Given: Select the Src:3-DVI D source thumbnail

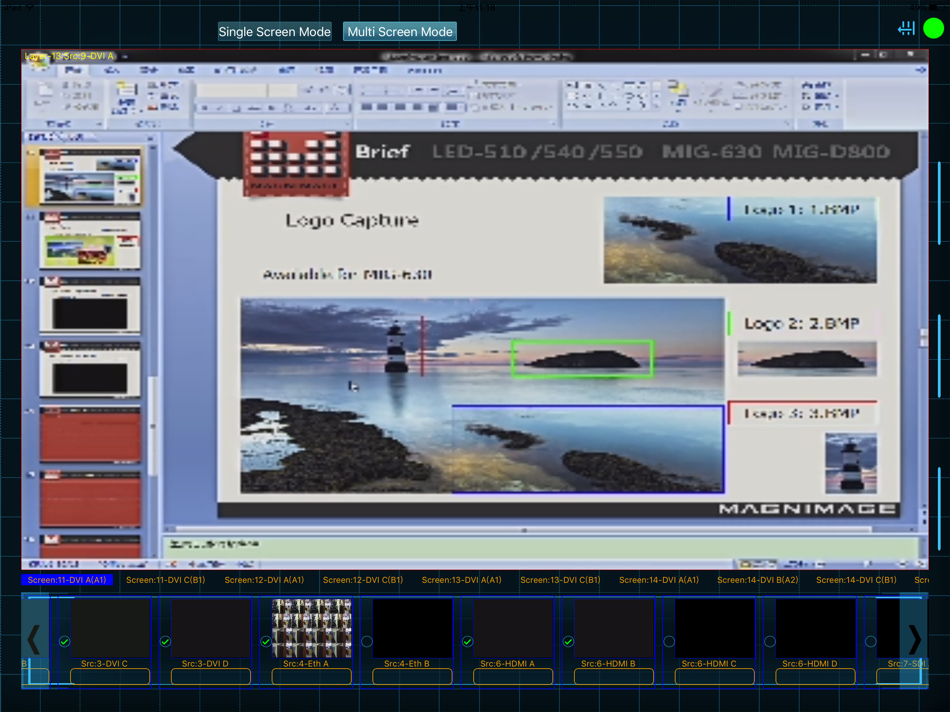Looking at the screenshot, I should [x=211, y=628].
